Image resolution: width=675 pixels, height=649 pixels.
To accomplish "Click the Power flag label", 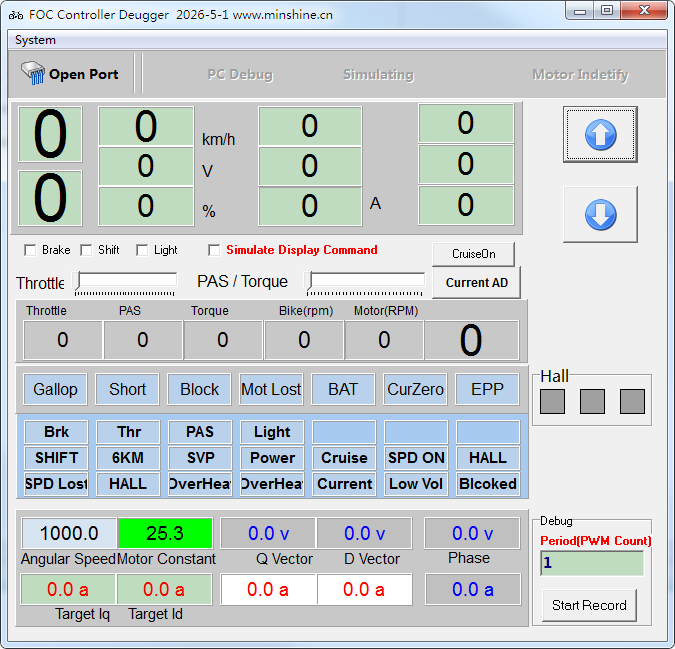I will (272, 457).
